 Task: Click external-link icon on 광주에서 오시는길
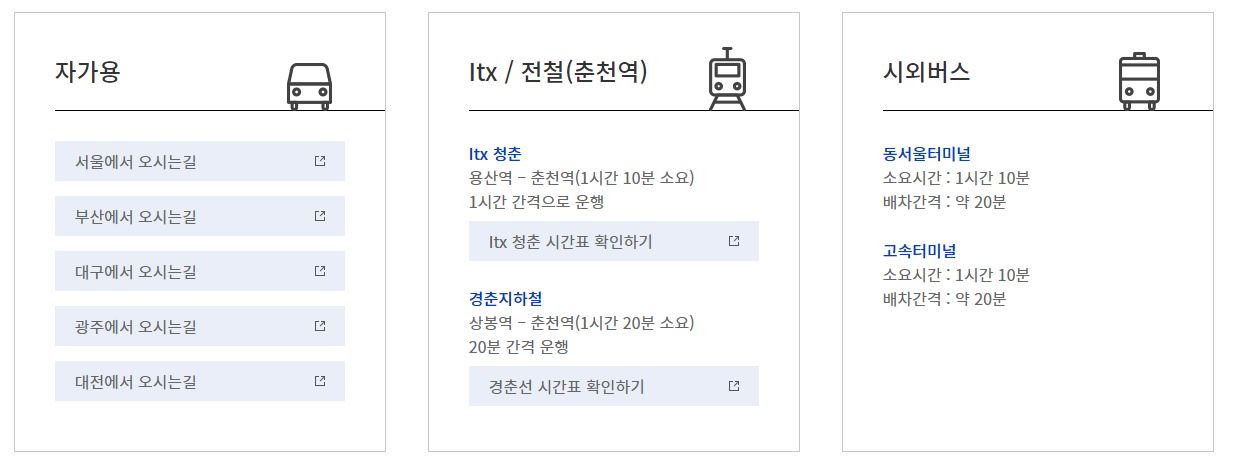click(x=320, y=325)
